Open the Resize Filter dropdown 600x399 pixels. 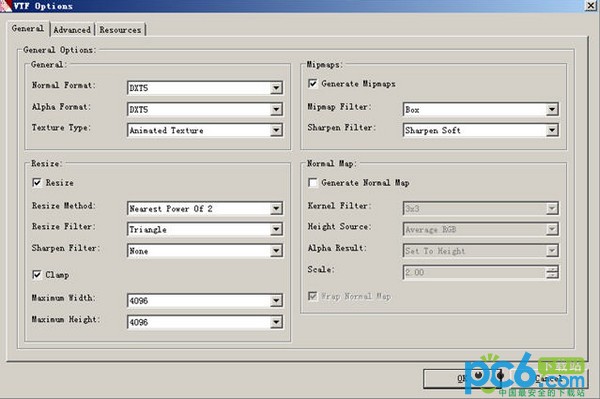(205, 230)
